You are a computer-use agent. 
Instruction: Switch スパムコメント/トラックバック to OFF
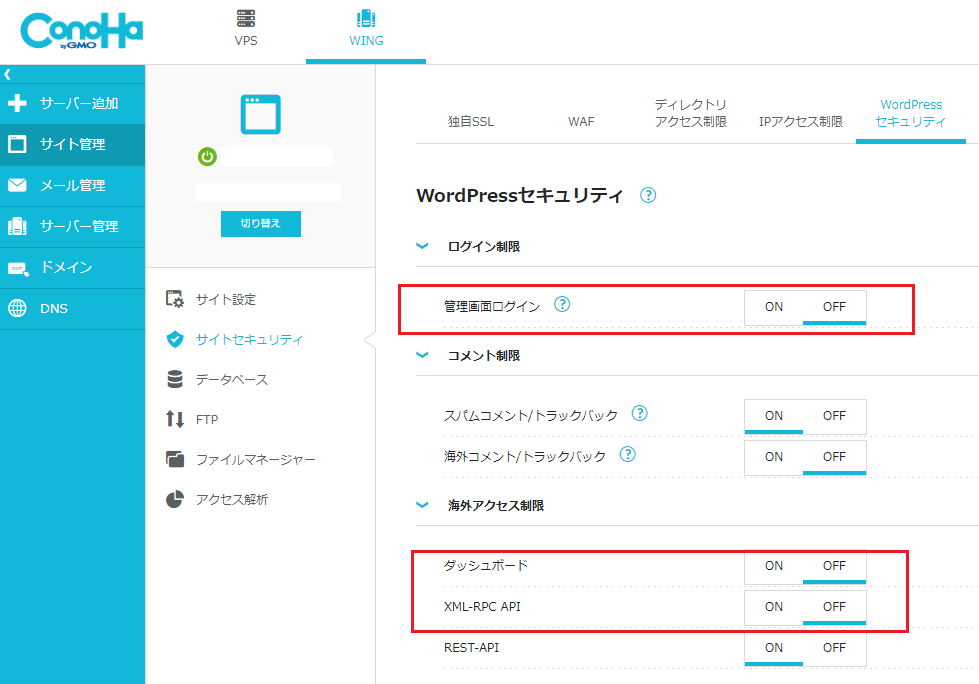tap(834, 416)
